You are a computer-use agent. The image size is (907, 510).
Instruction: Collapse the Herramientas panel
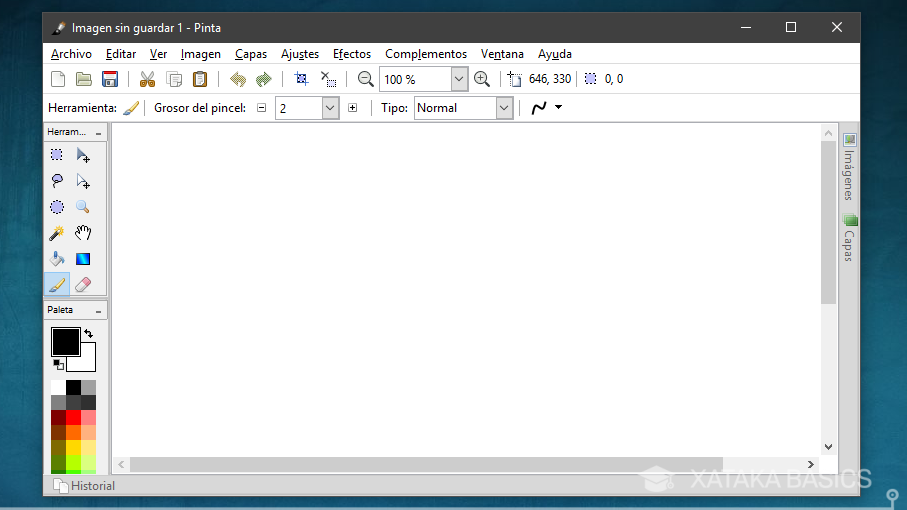[x=98, y=133]
